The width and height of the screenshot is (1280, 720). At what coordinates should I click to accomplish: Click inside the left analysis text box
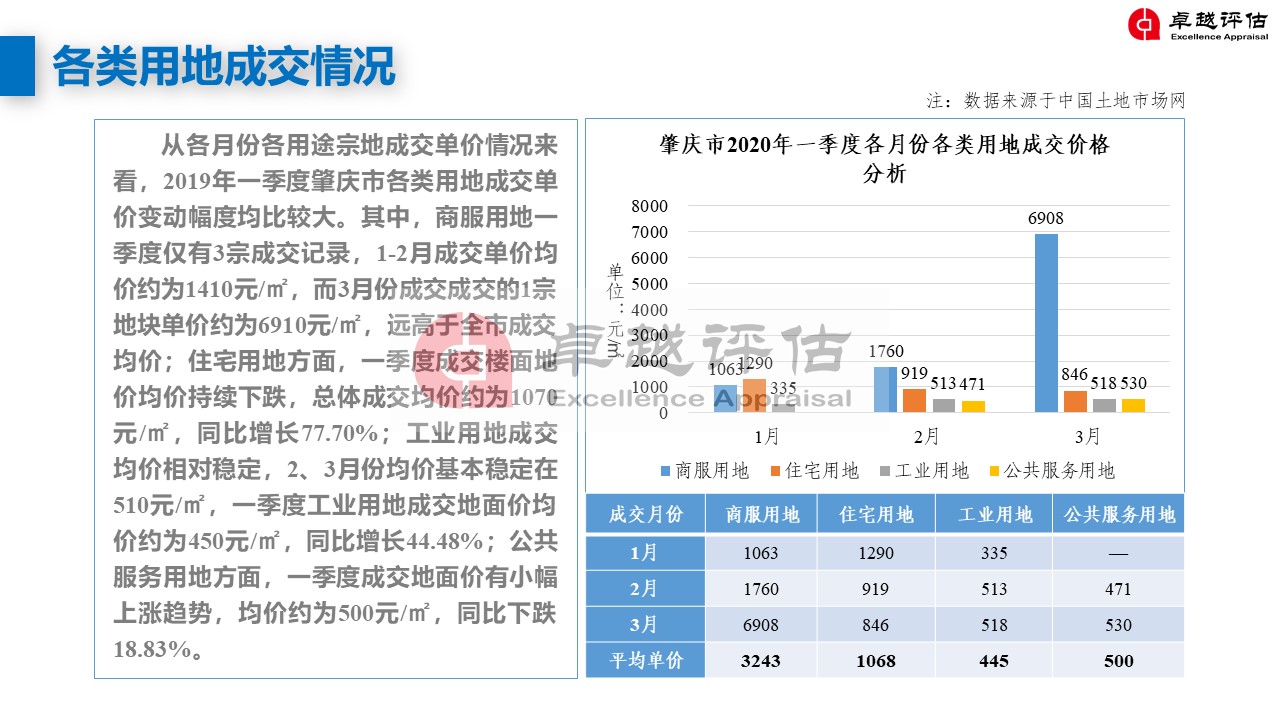[335, 400]
